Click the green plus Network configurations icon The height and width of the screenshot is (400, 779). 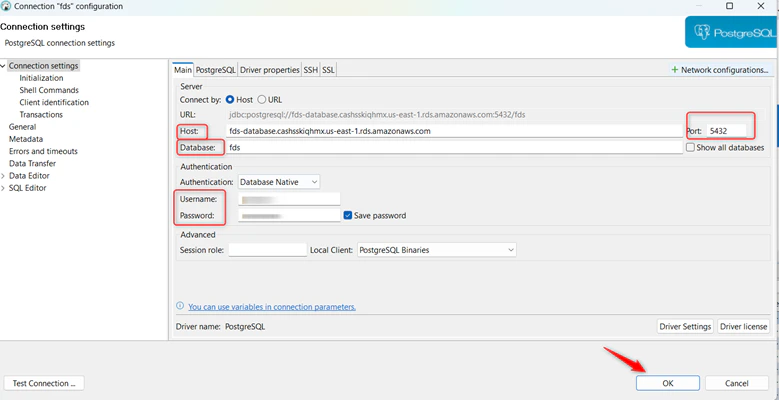(675, 70)
